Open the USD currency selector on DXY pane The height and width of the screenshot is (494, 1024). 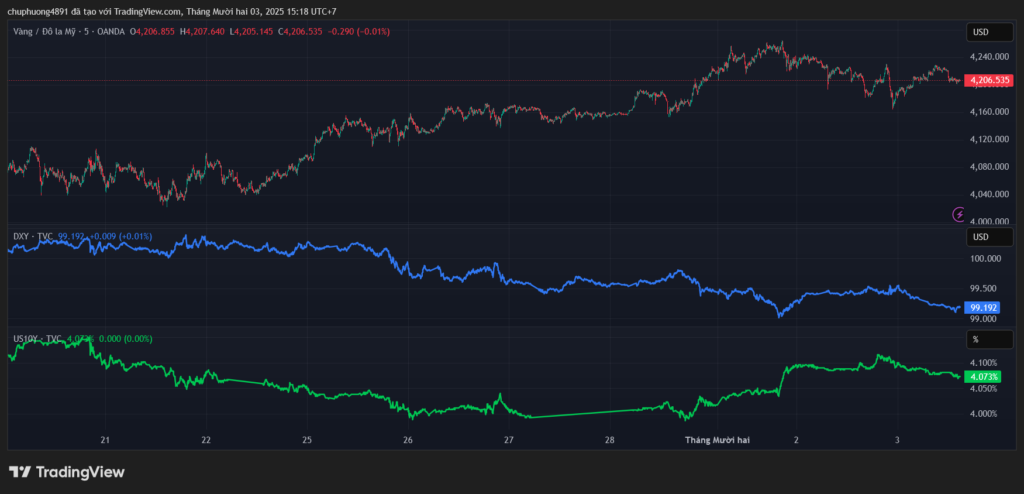(x=980, y=237)
